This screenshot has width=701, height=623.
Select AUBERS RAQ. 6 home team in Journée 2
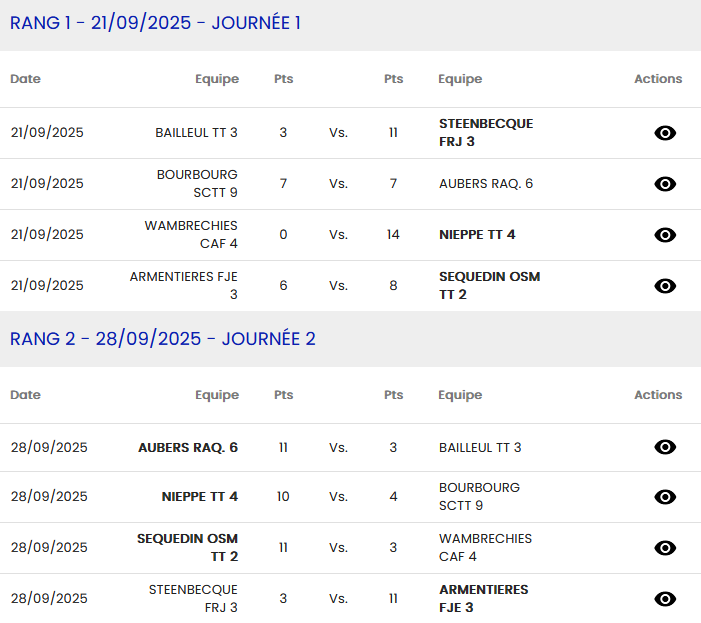click(188, 447)
